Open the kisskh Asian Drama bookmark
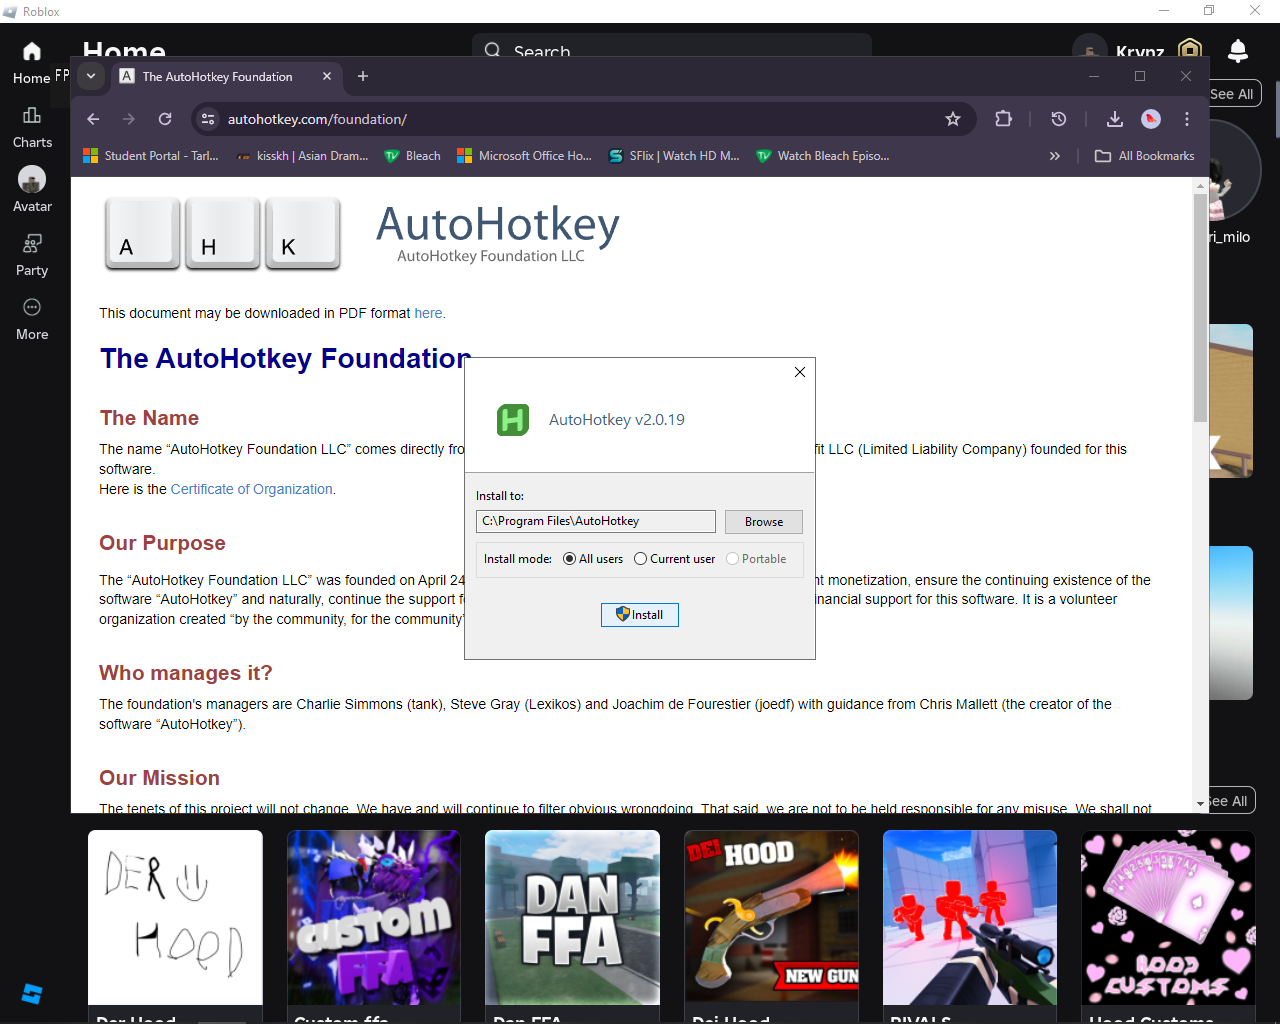 302,156
